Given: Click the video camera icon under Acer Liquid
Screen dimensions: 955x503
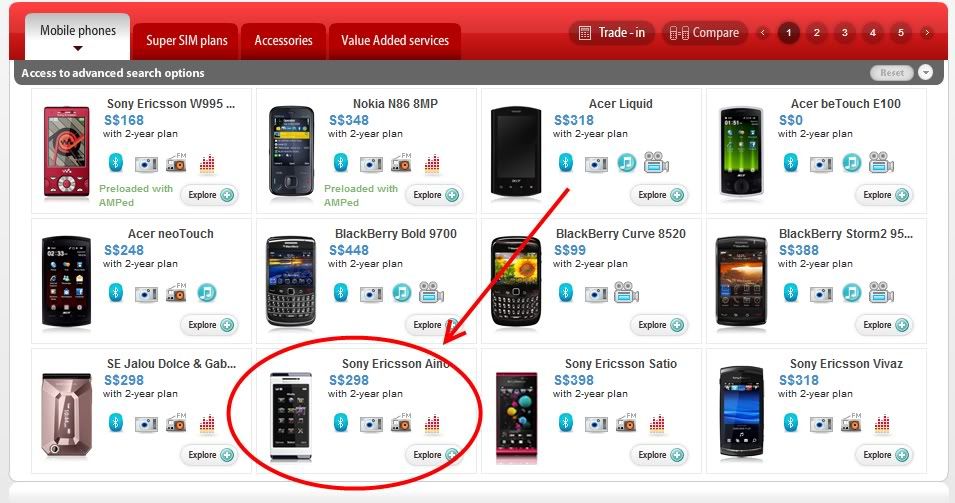Looking at the screenshot, I should 656,162.
